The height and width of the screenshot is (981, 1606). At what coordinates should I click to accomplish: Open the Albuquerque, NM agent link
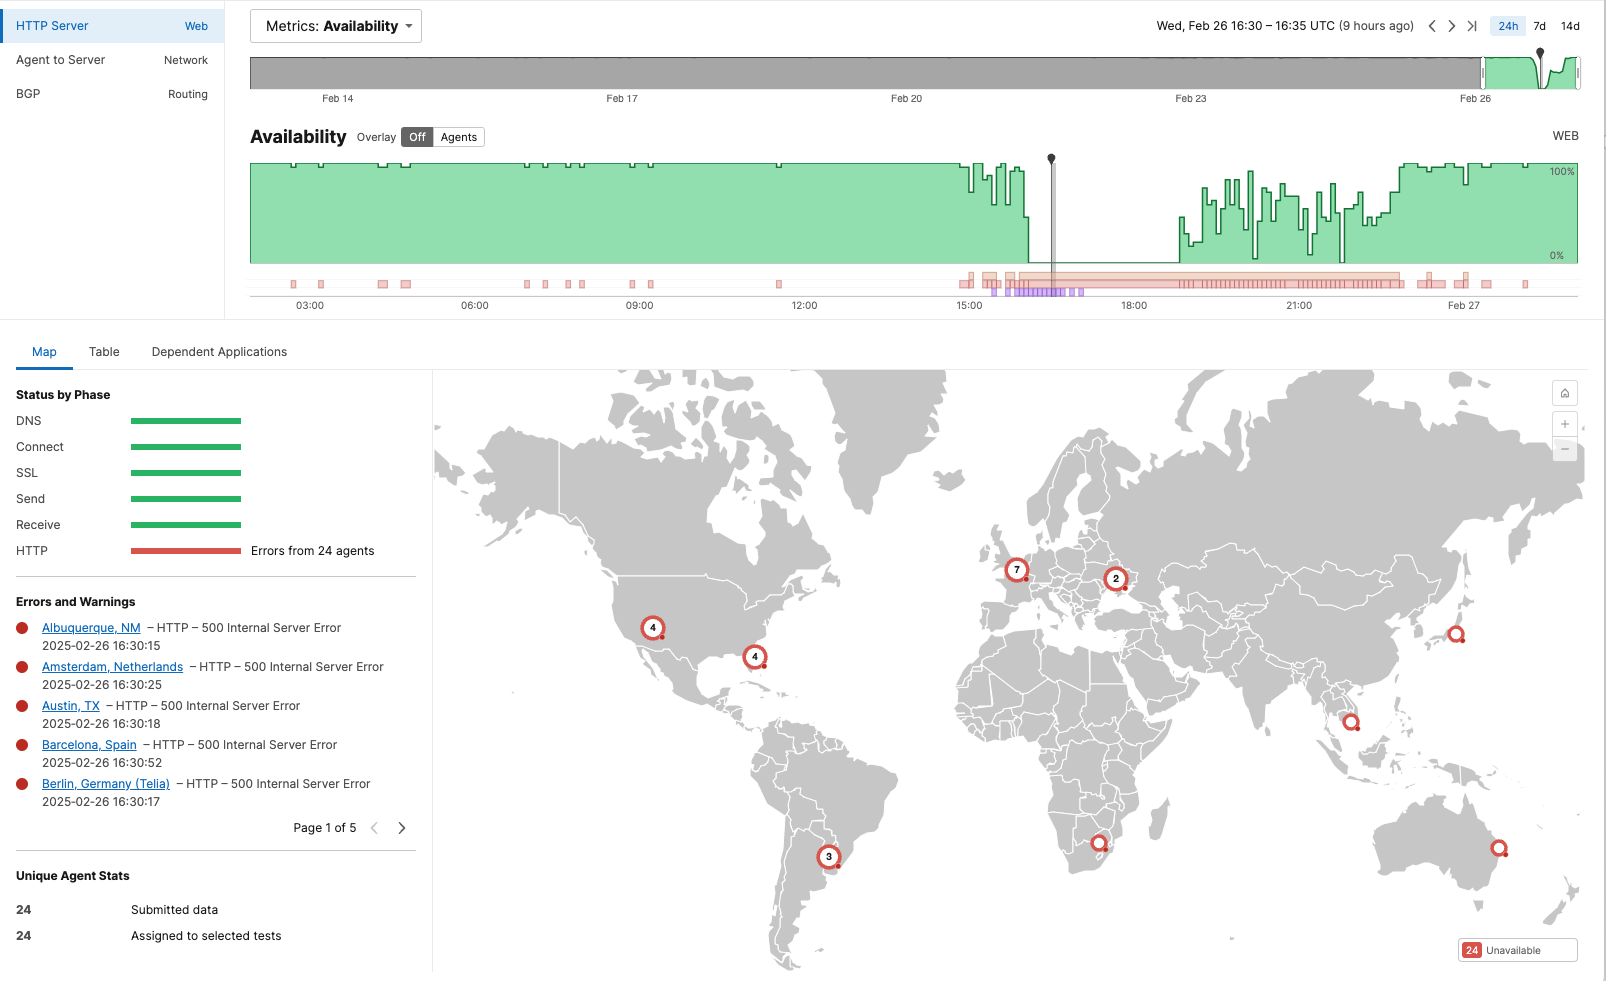click(91, 628)
